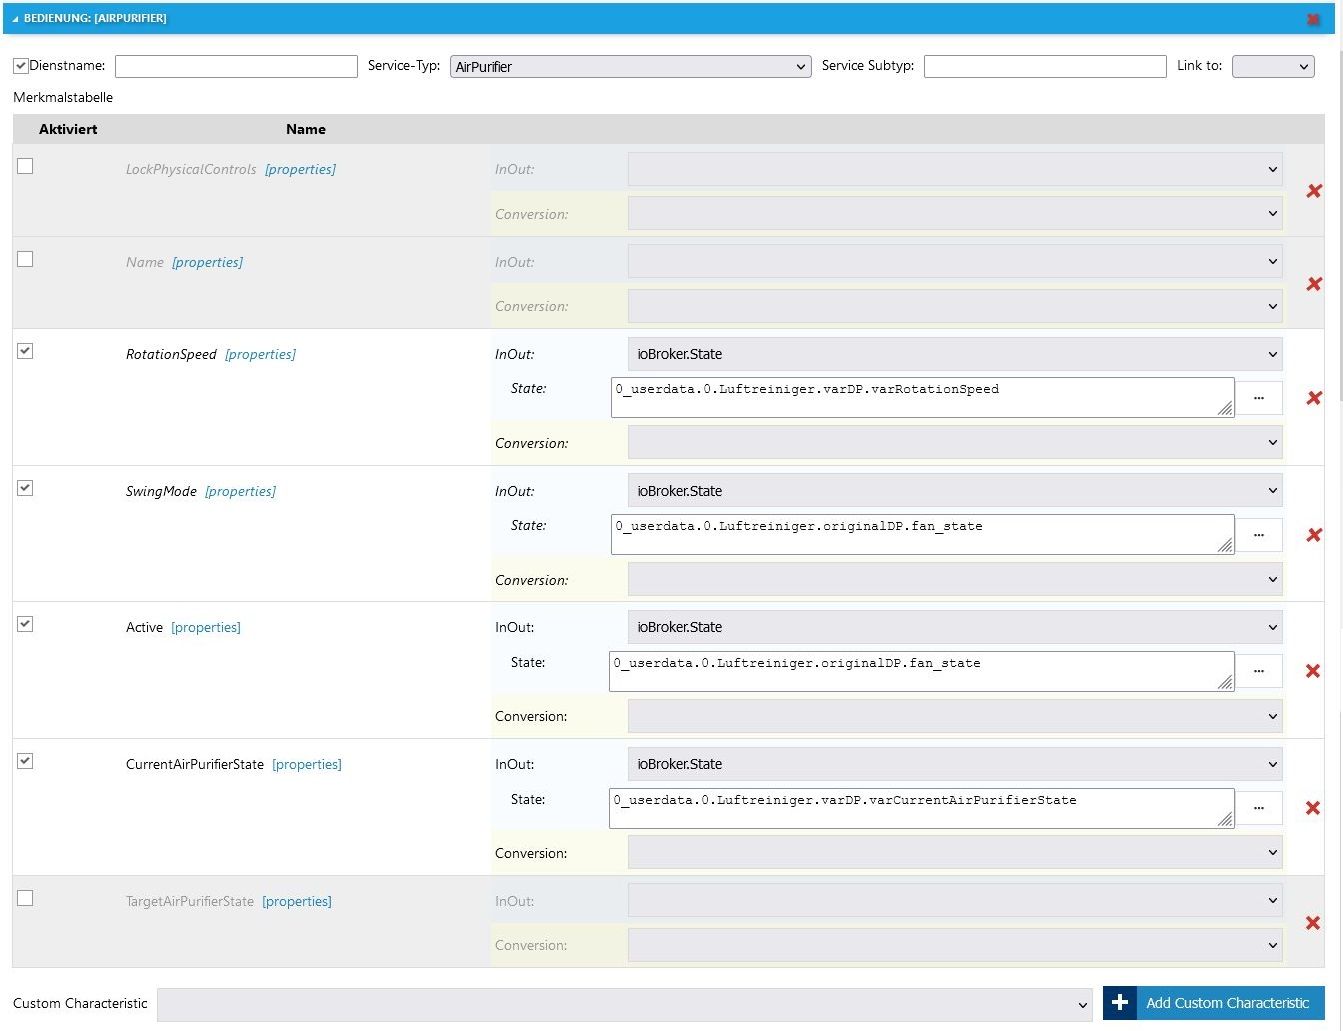Enable the Name characteristic checkbox
The image size is (1343, 1031).
[x=25, y=259]
